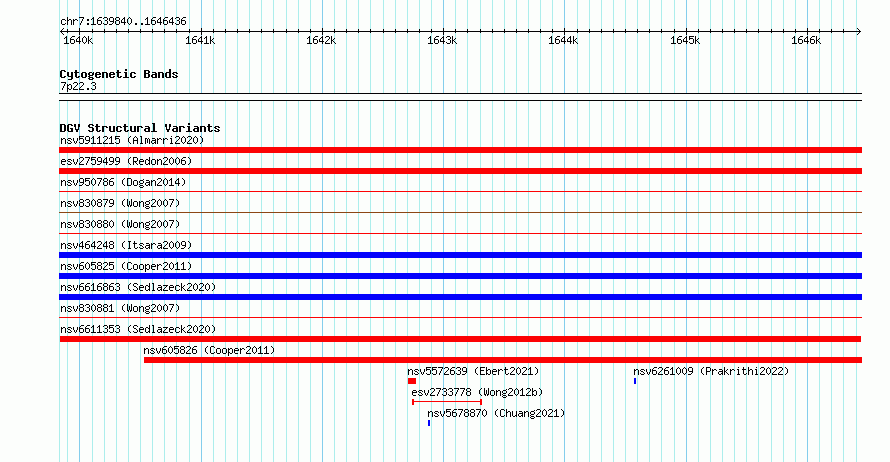Select the red bar for nsv5911215

(460, 150)
